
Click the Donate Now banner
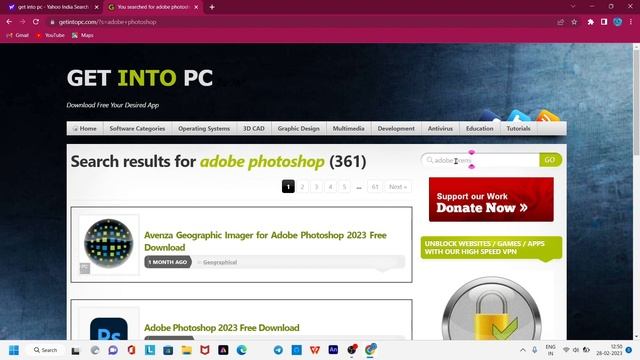[491, 200]
